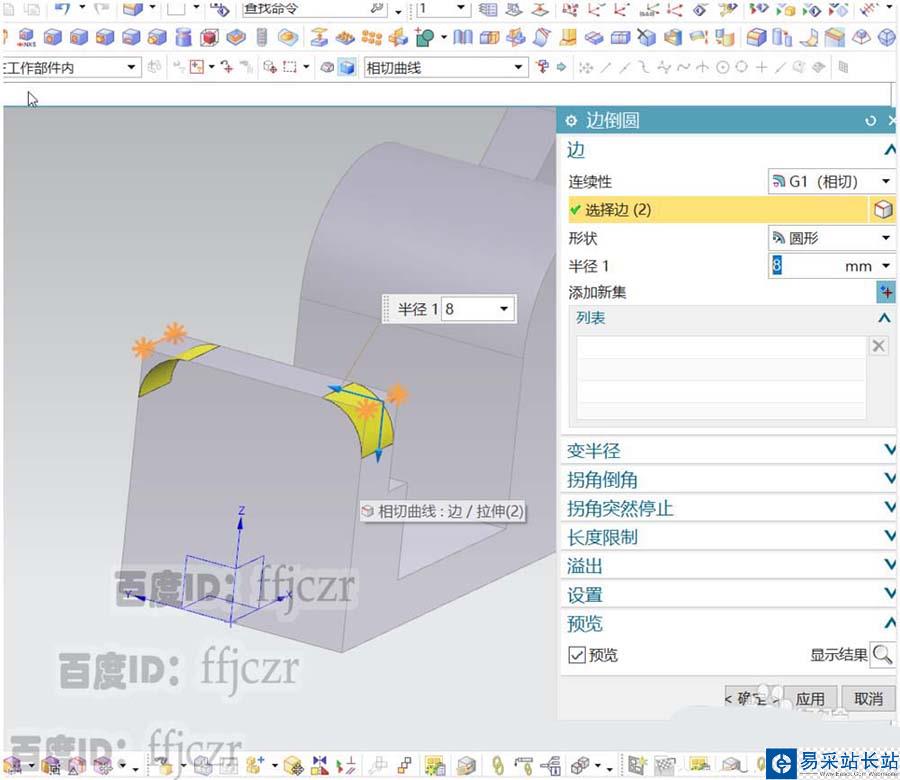Collapse the 边 section chevron

[x=890, y=150]
